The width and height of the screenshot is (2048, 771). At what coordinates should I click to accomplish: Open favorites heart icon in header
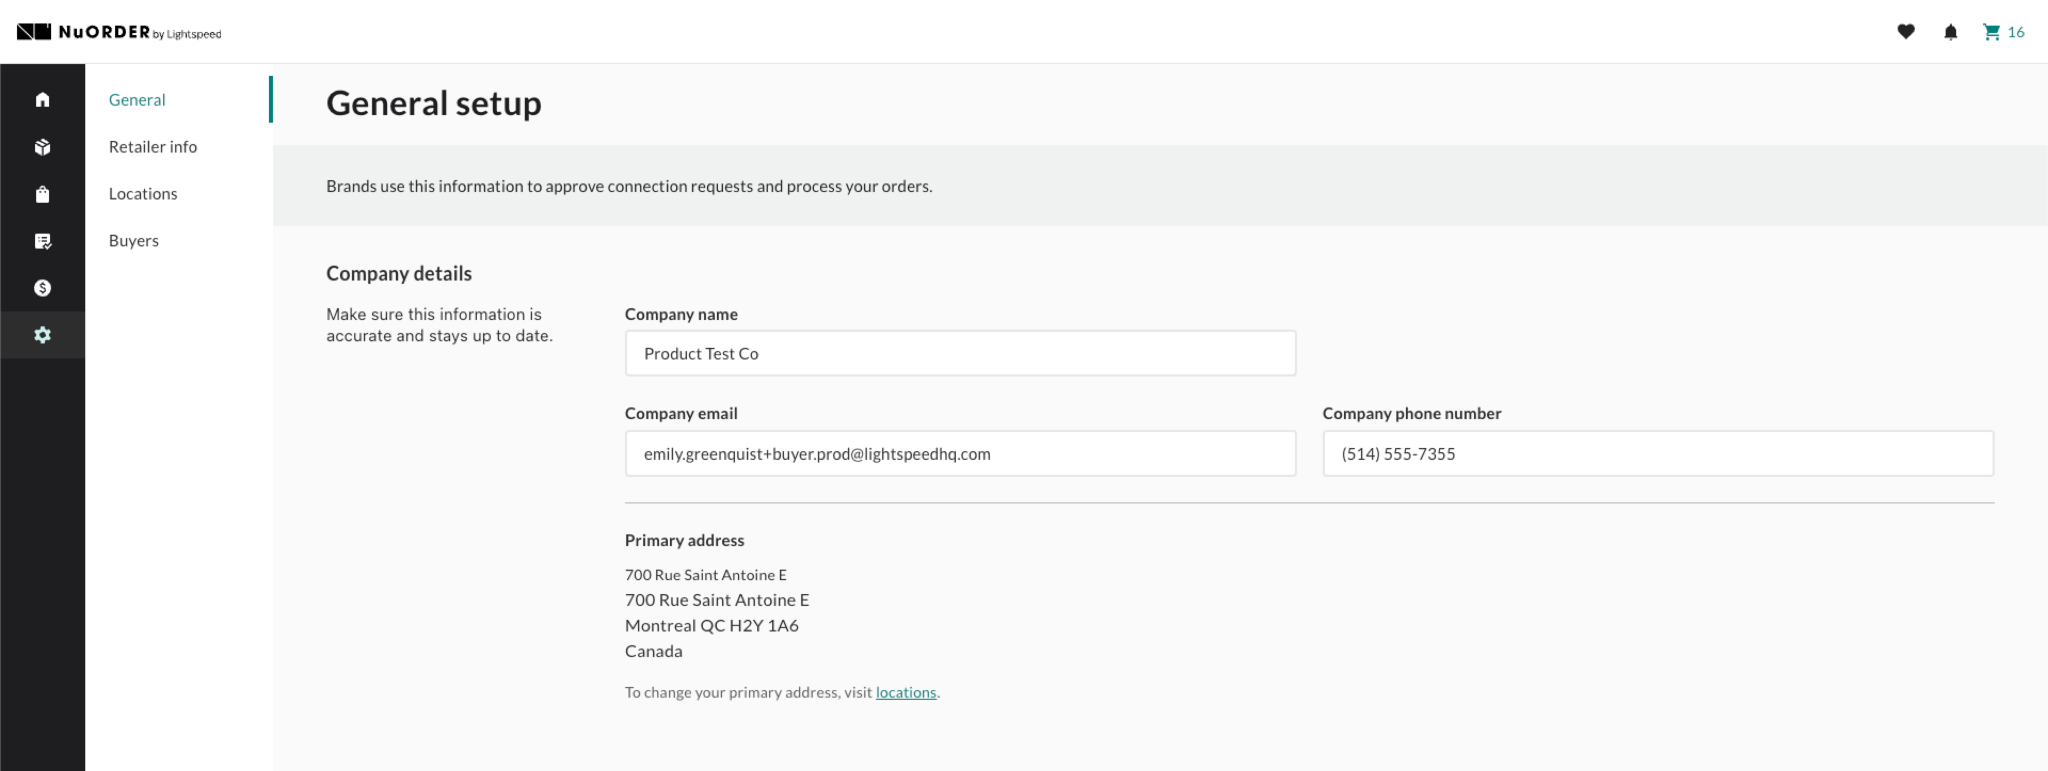(x=1906, y=32)
